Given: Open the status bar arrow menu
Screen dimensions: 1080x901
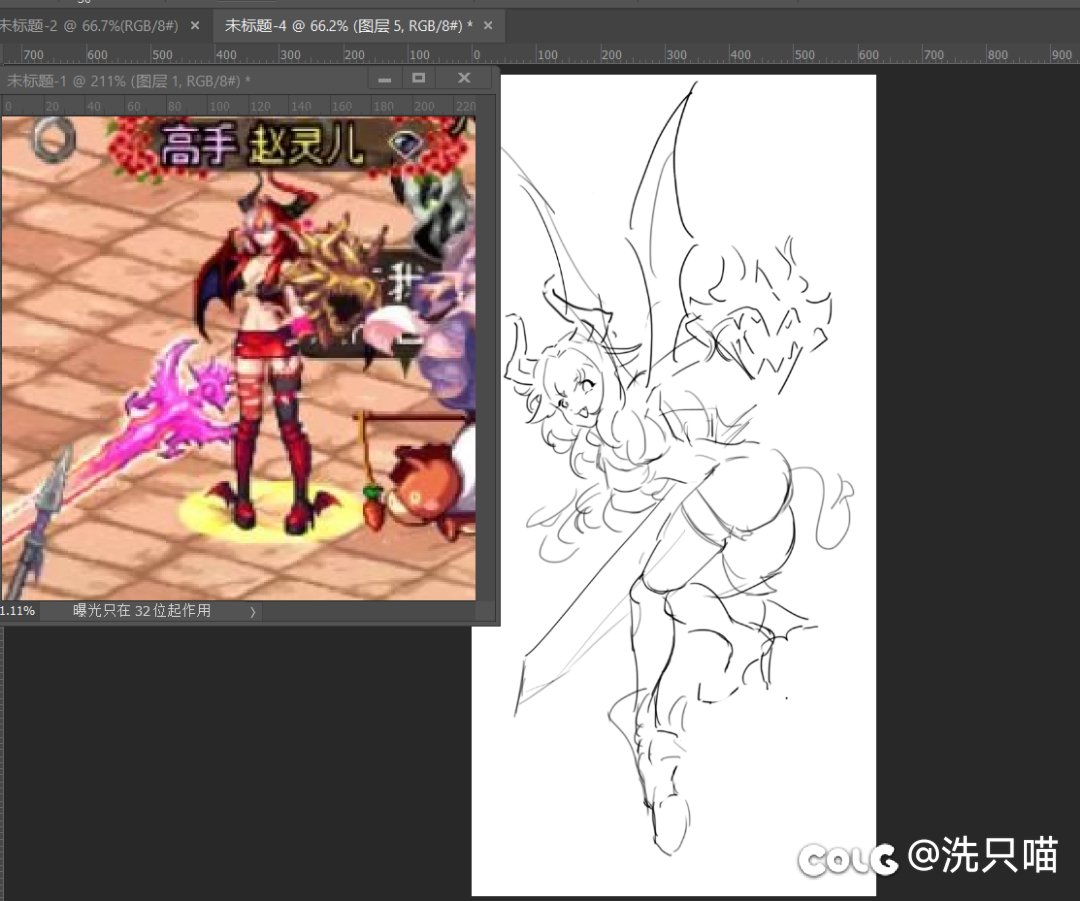Looking at the screenshot, I should pos(253,611).
